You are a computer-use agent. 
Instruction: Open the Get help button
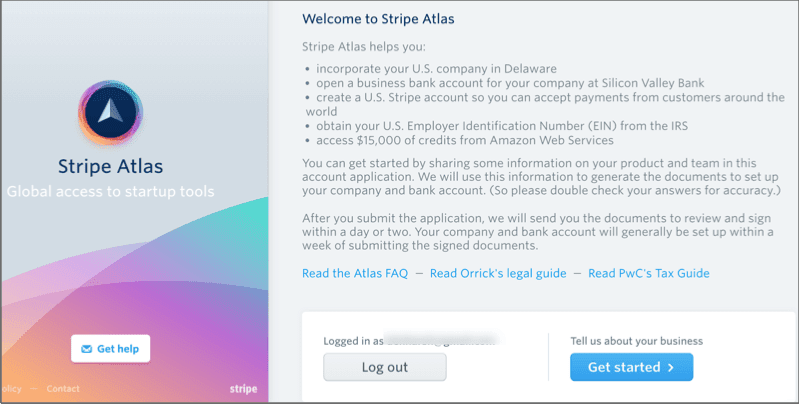[x=111, y=348]
